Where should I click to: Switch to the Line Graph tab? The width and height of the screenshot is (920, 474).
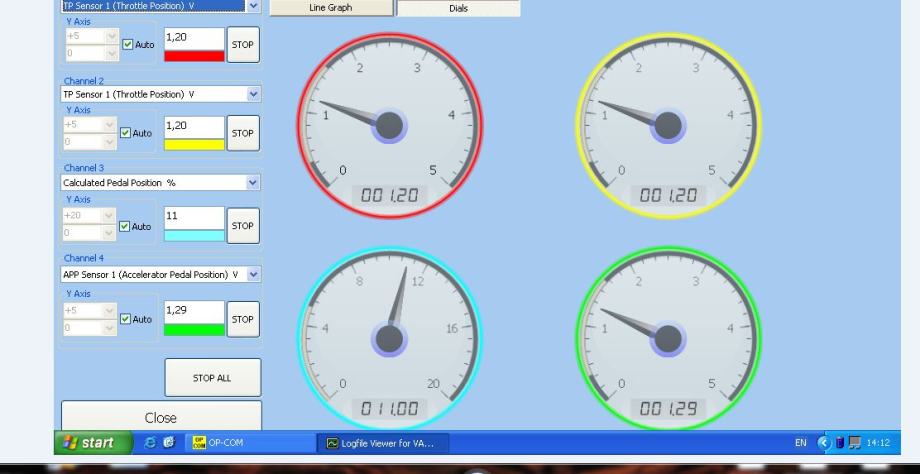pyautogui.click(x=331, y=8)
